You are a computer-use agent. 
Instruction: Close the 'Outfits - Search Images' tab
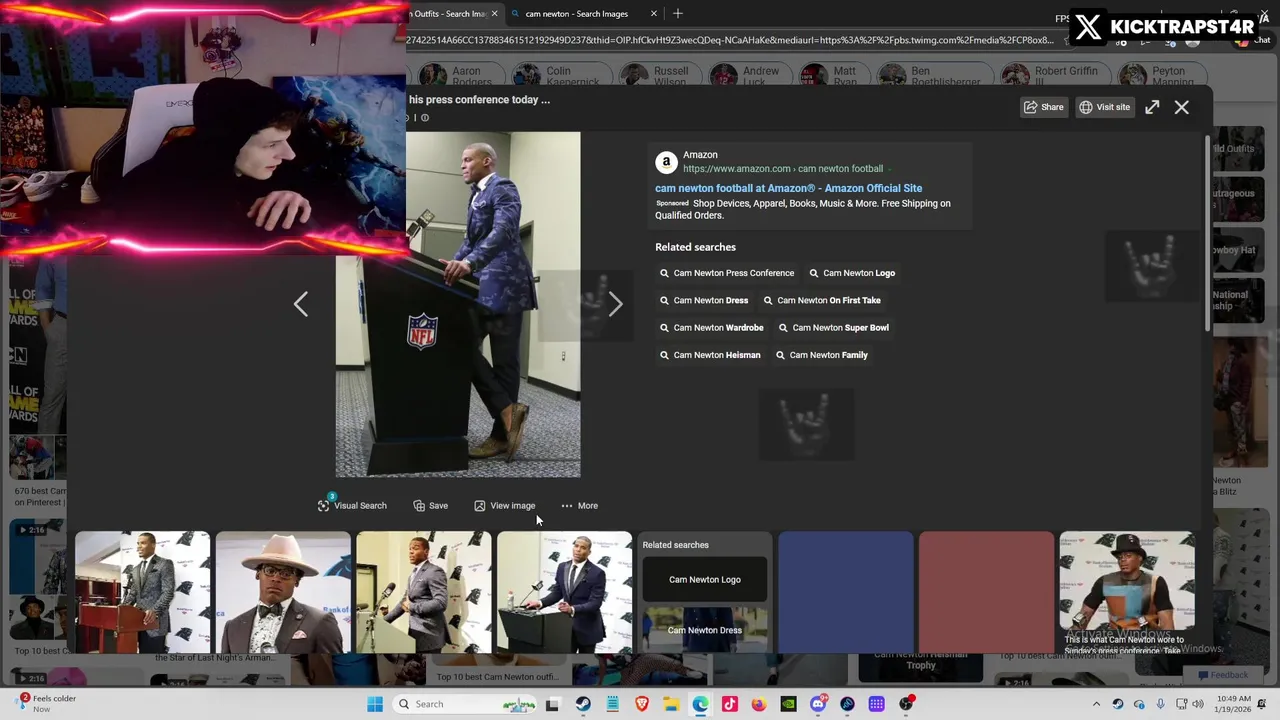point(494,14)
